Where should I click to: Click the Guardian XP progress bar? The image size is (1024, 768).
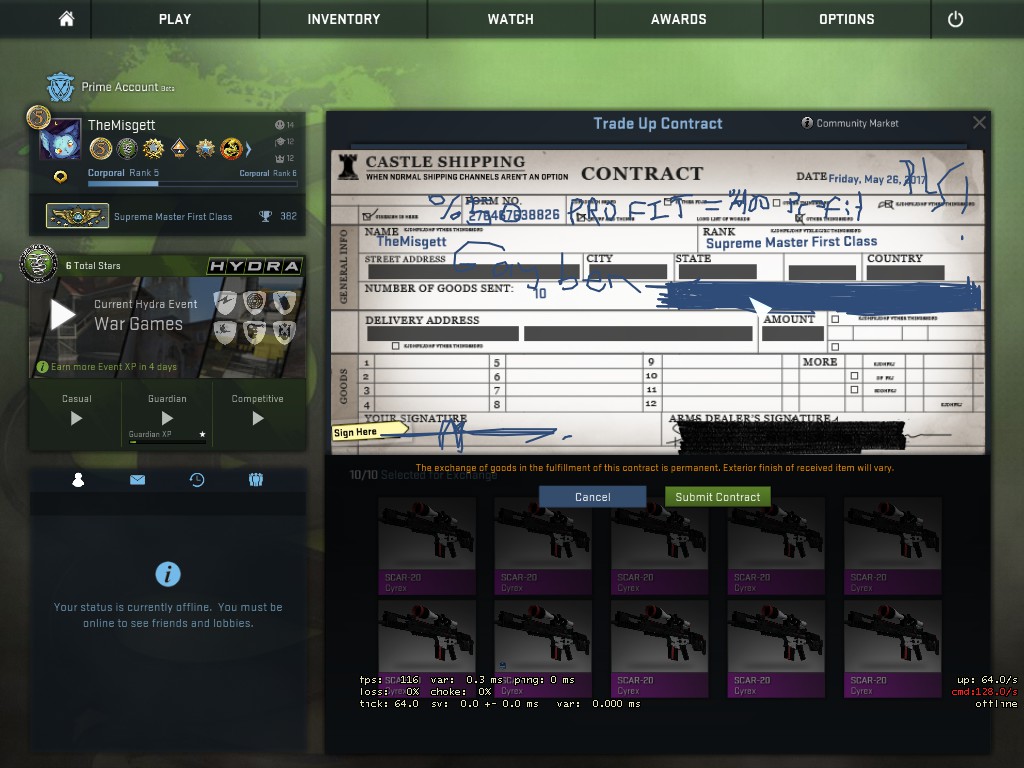coord(167,442)
